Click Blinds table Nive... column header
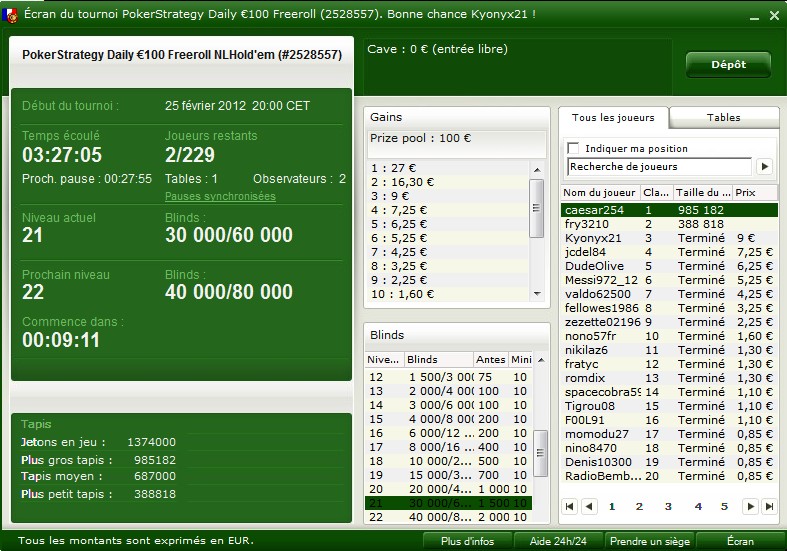The height and width of the screenshot is (551, 787). tap(384, 359)
